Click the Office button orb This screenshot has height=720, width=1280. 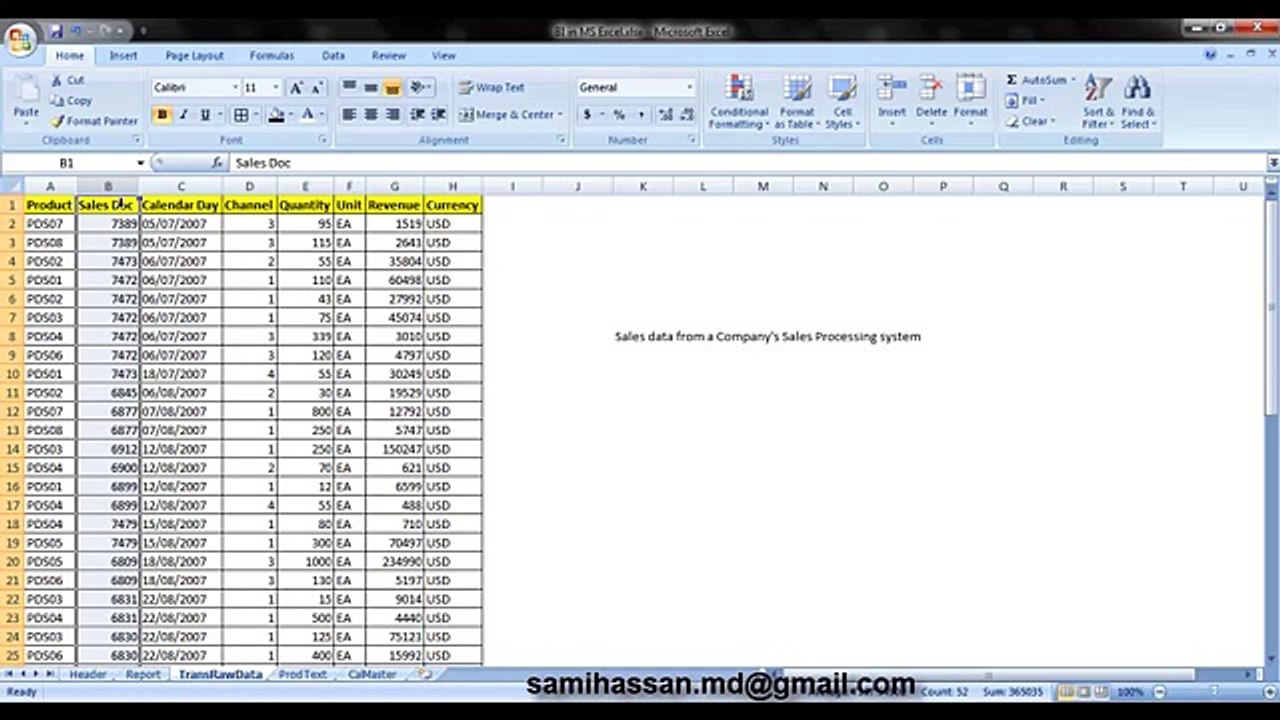click(20, 39)
